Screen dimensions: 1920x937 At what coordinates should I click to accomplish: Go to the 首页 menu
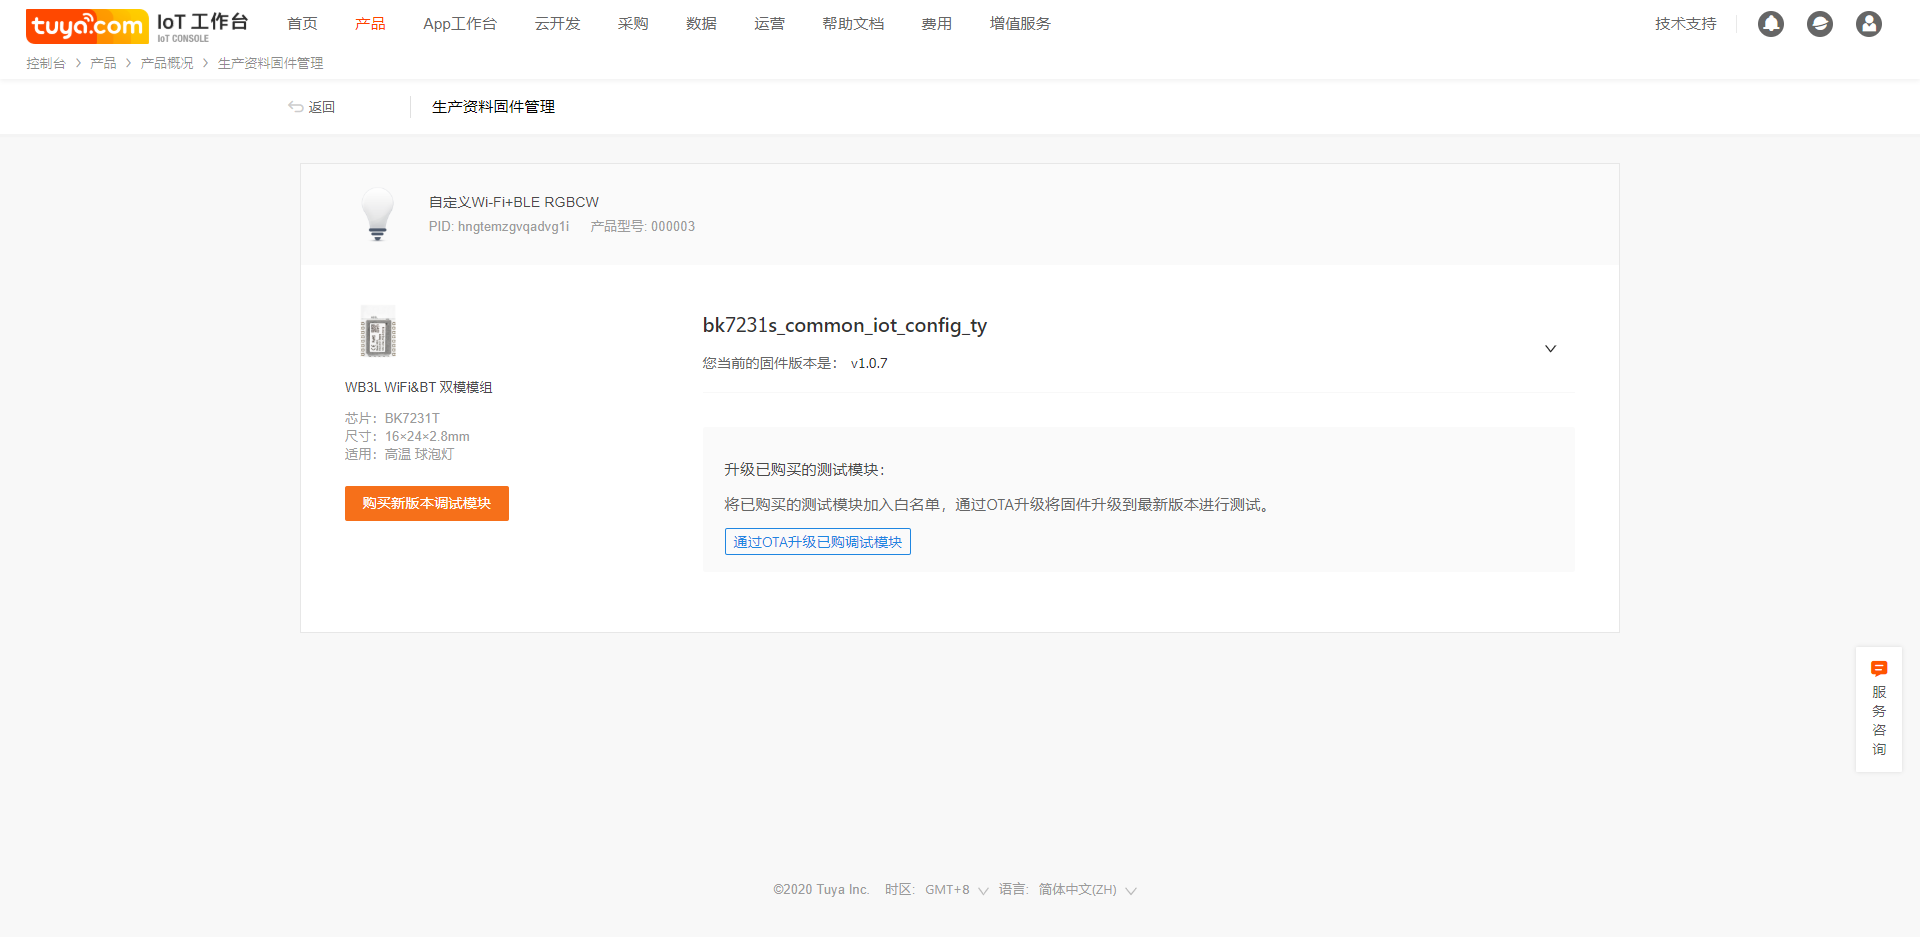pos(302,24)
